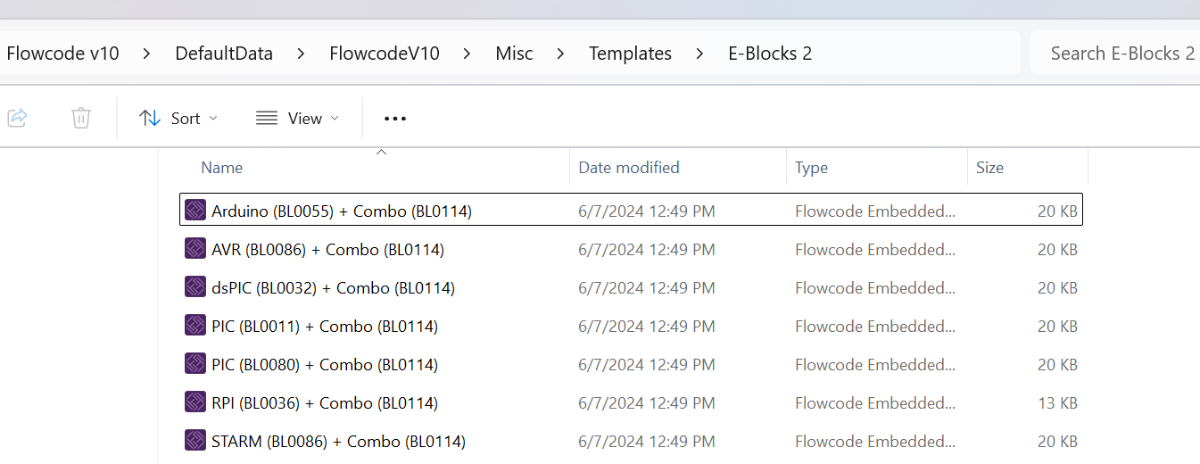The height and width of the screenshot is (464, 1200).
Task: Navigate to Misc in breadcrumb path
Action: coord(514,54)
